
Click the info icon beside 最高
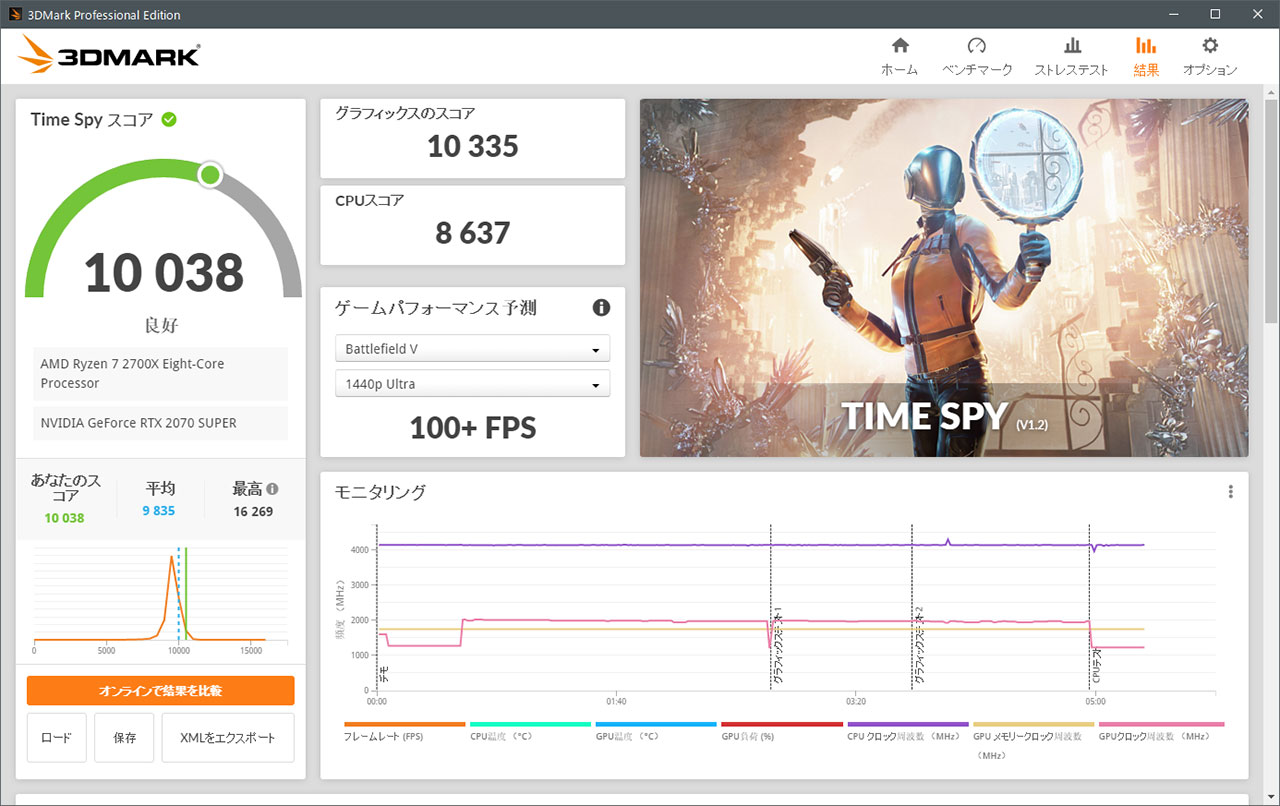[x=272, y=489]
